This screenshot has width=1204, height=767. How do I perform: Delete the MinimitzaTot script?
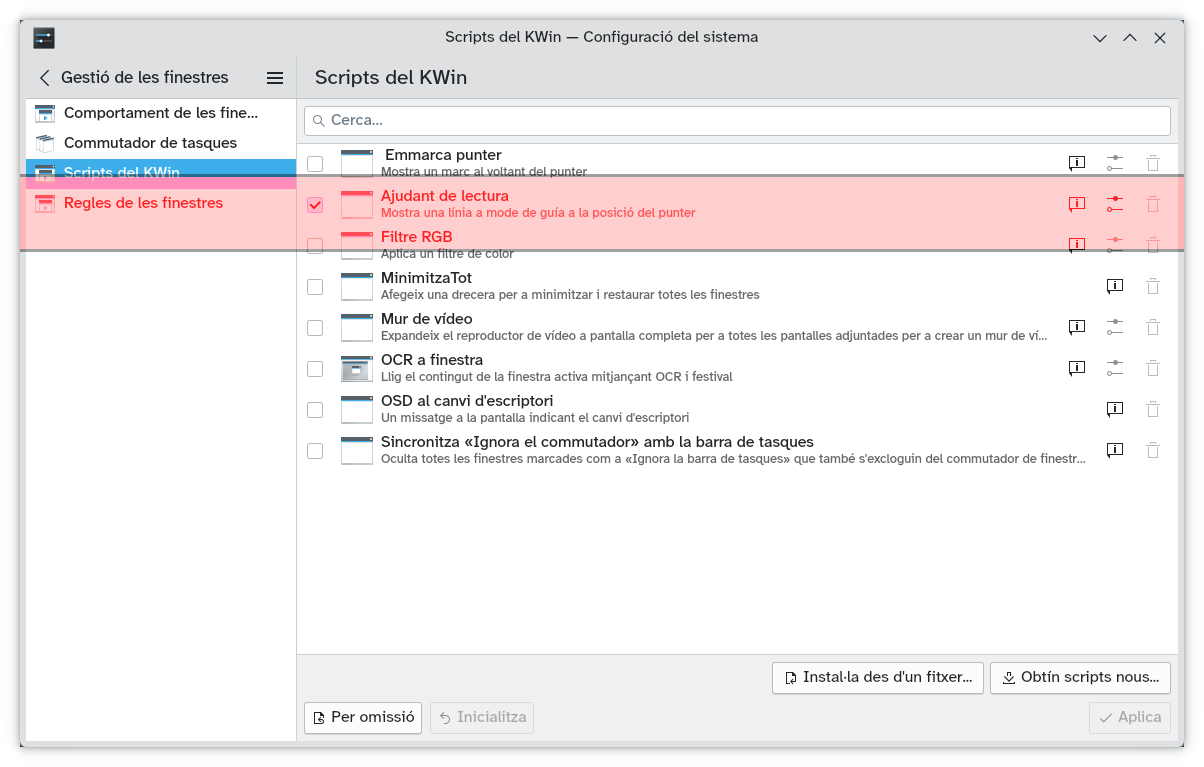pos(1153,286)
